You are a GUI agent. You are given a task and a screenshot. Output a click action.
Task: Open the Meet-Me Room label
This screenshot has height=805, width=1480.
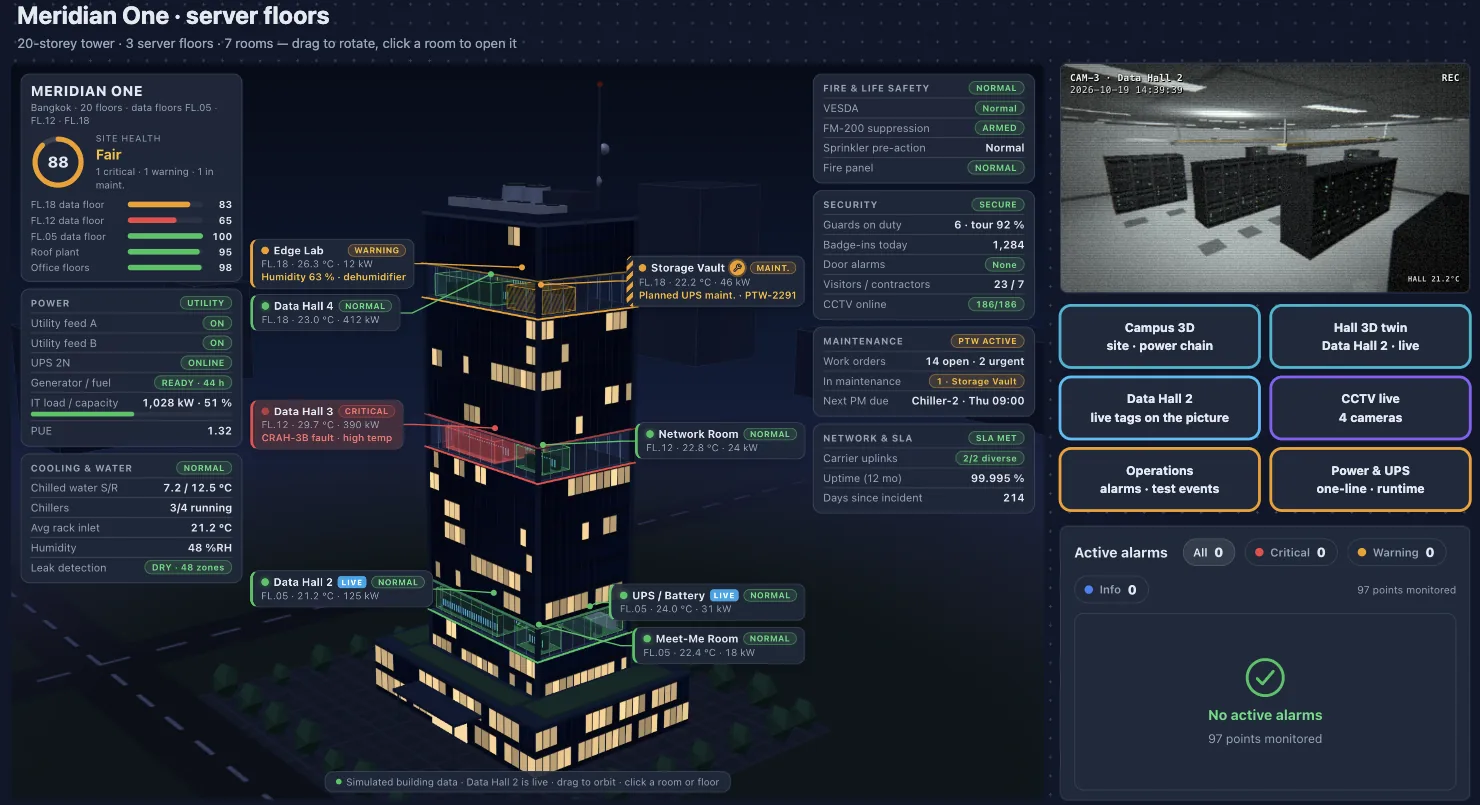pos(718,645)
